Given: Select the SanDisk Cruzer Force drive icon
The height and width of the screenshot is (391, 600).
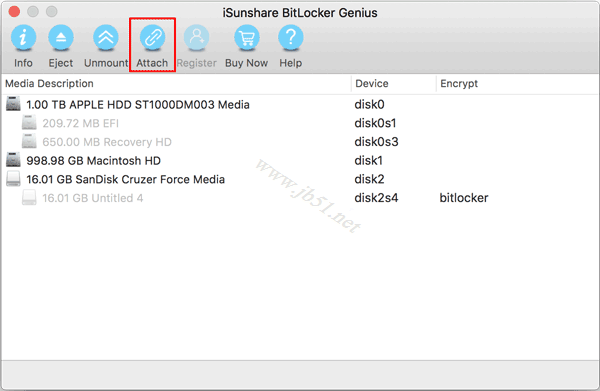Looking at the screenshot, I should coord(13,179).
